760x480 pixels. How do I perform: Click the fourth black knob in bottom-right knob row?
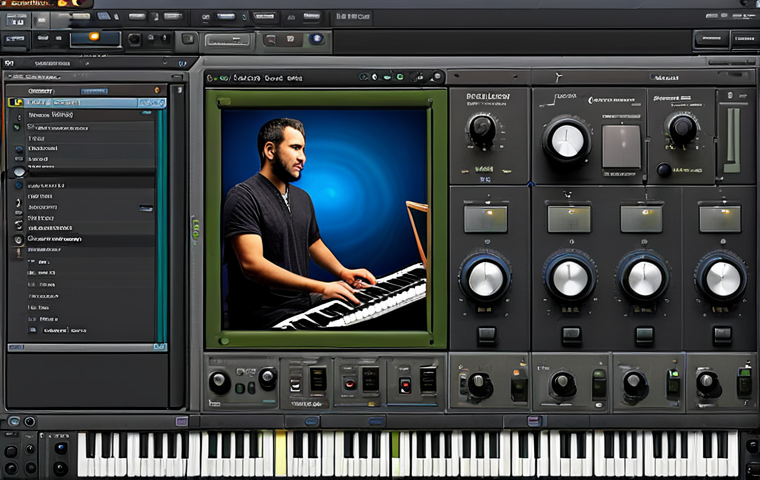708,383
